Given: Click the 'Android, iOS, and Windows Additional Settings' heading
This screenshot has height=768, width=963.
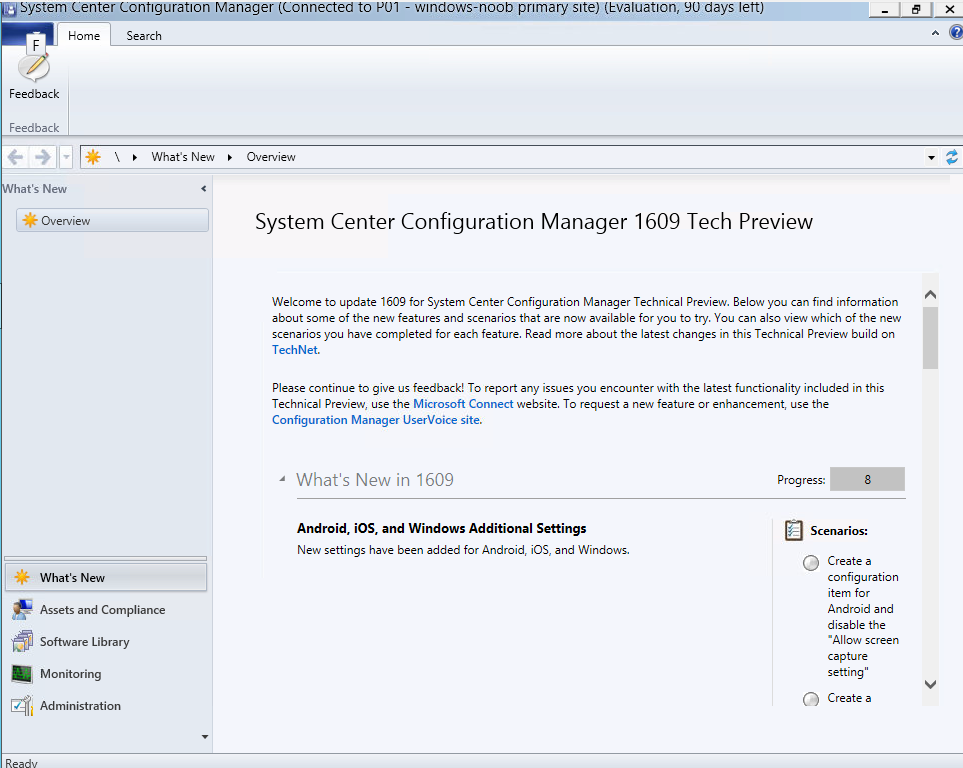Looking at the screenshot, I should (x=442, y=528).
